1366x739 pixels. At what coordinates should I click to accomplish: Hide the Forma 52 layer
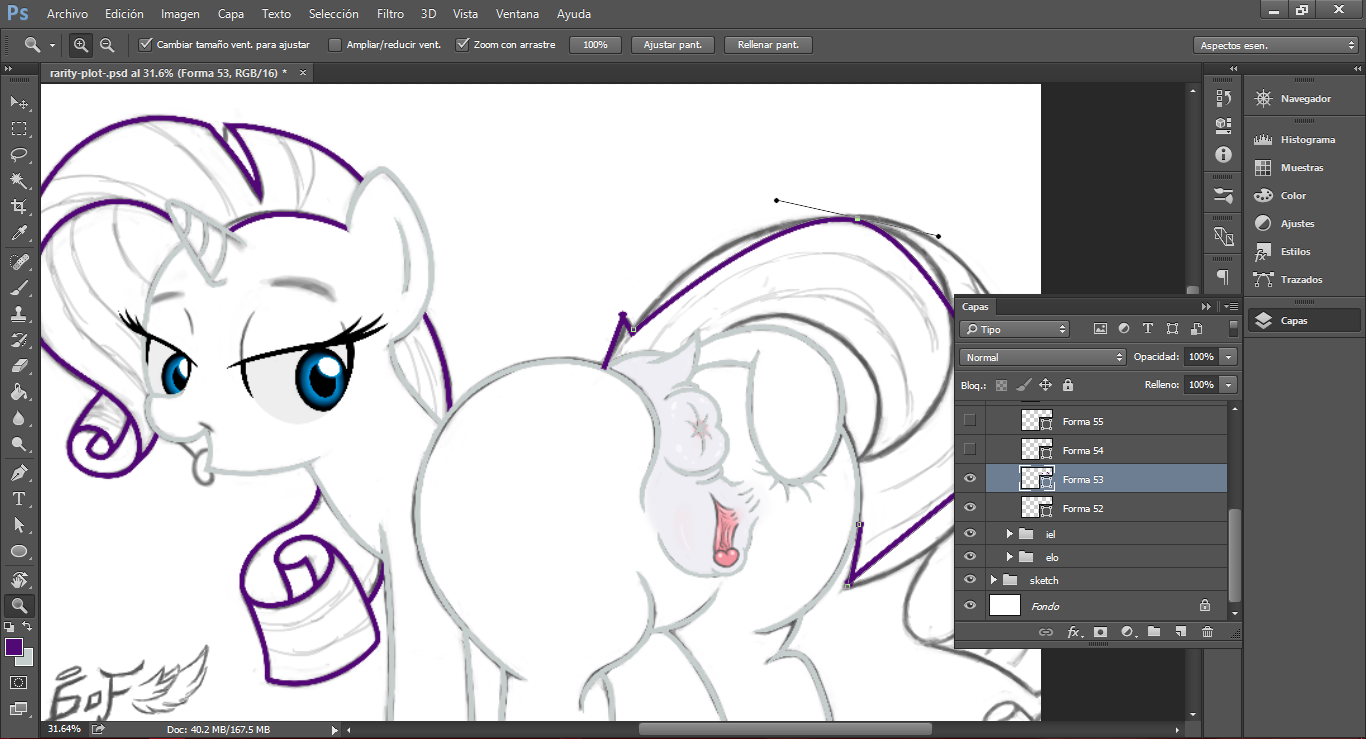point(969,508)
